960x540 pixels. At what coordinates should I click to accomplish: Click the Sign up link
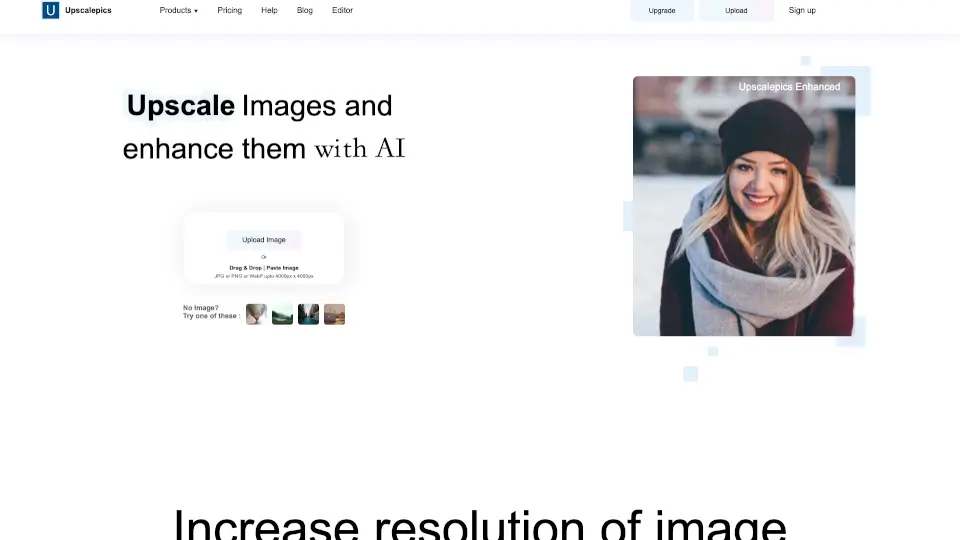(802, 10)
